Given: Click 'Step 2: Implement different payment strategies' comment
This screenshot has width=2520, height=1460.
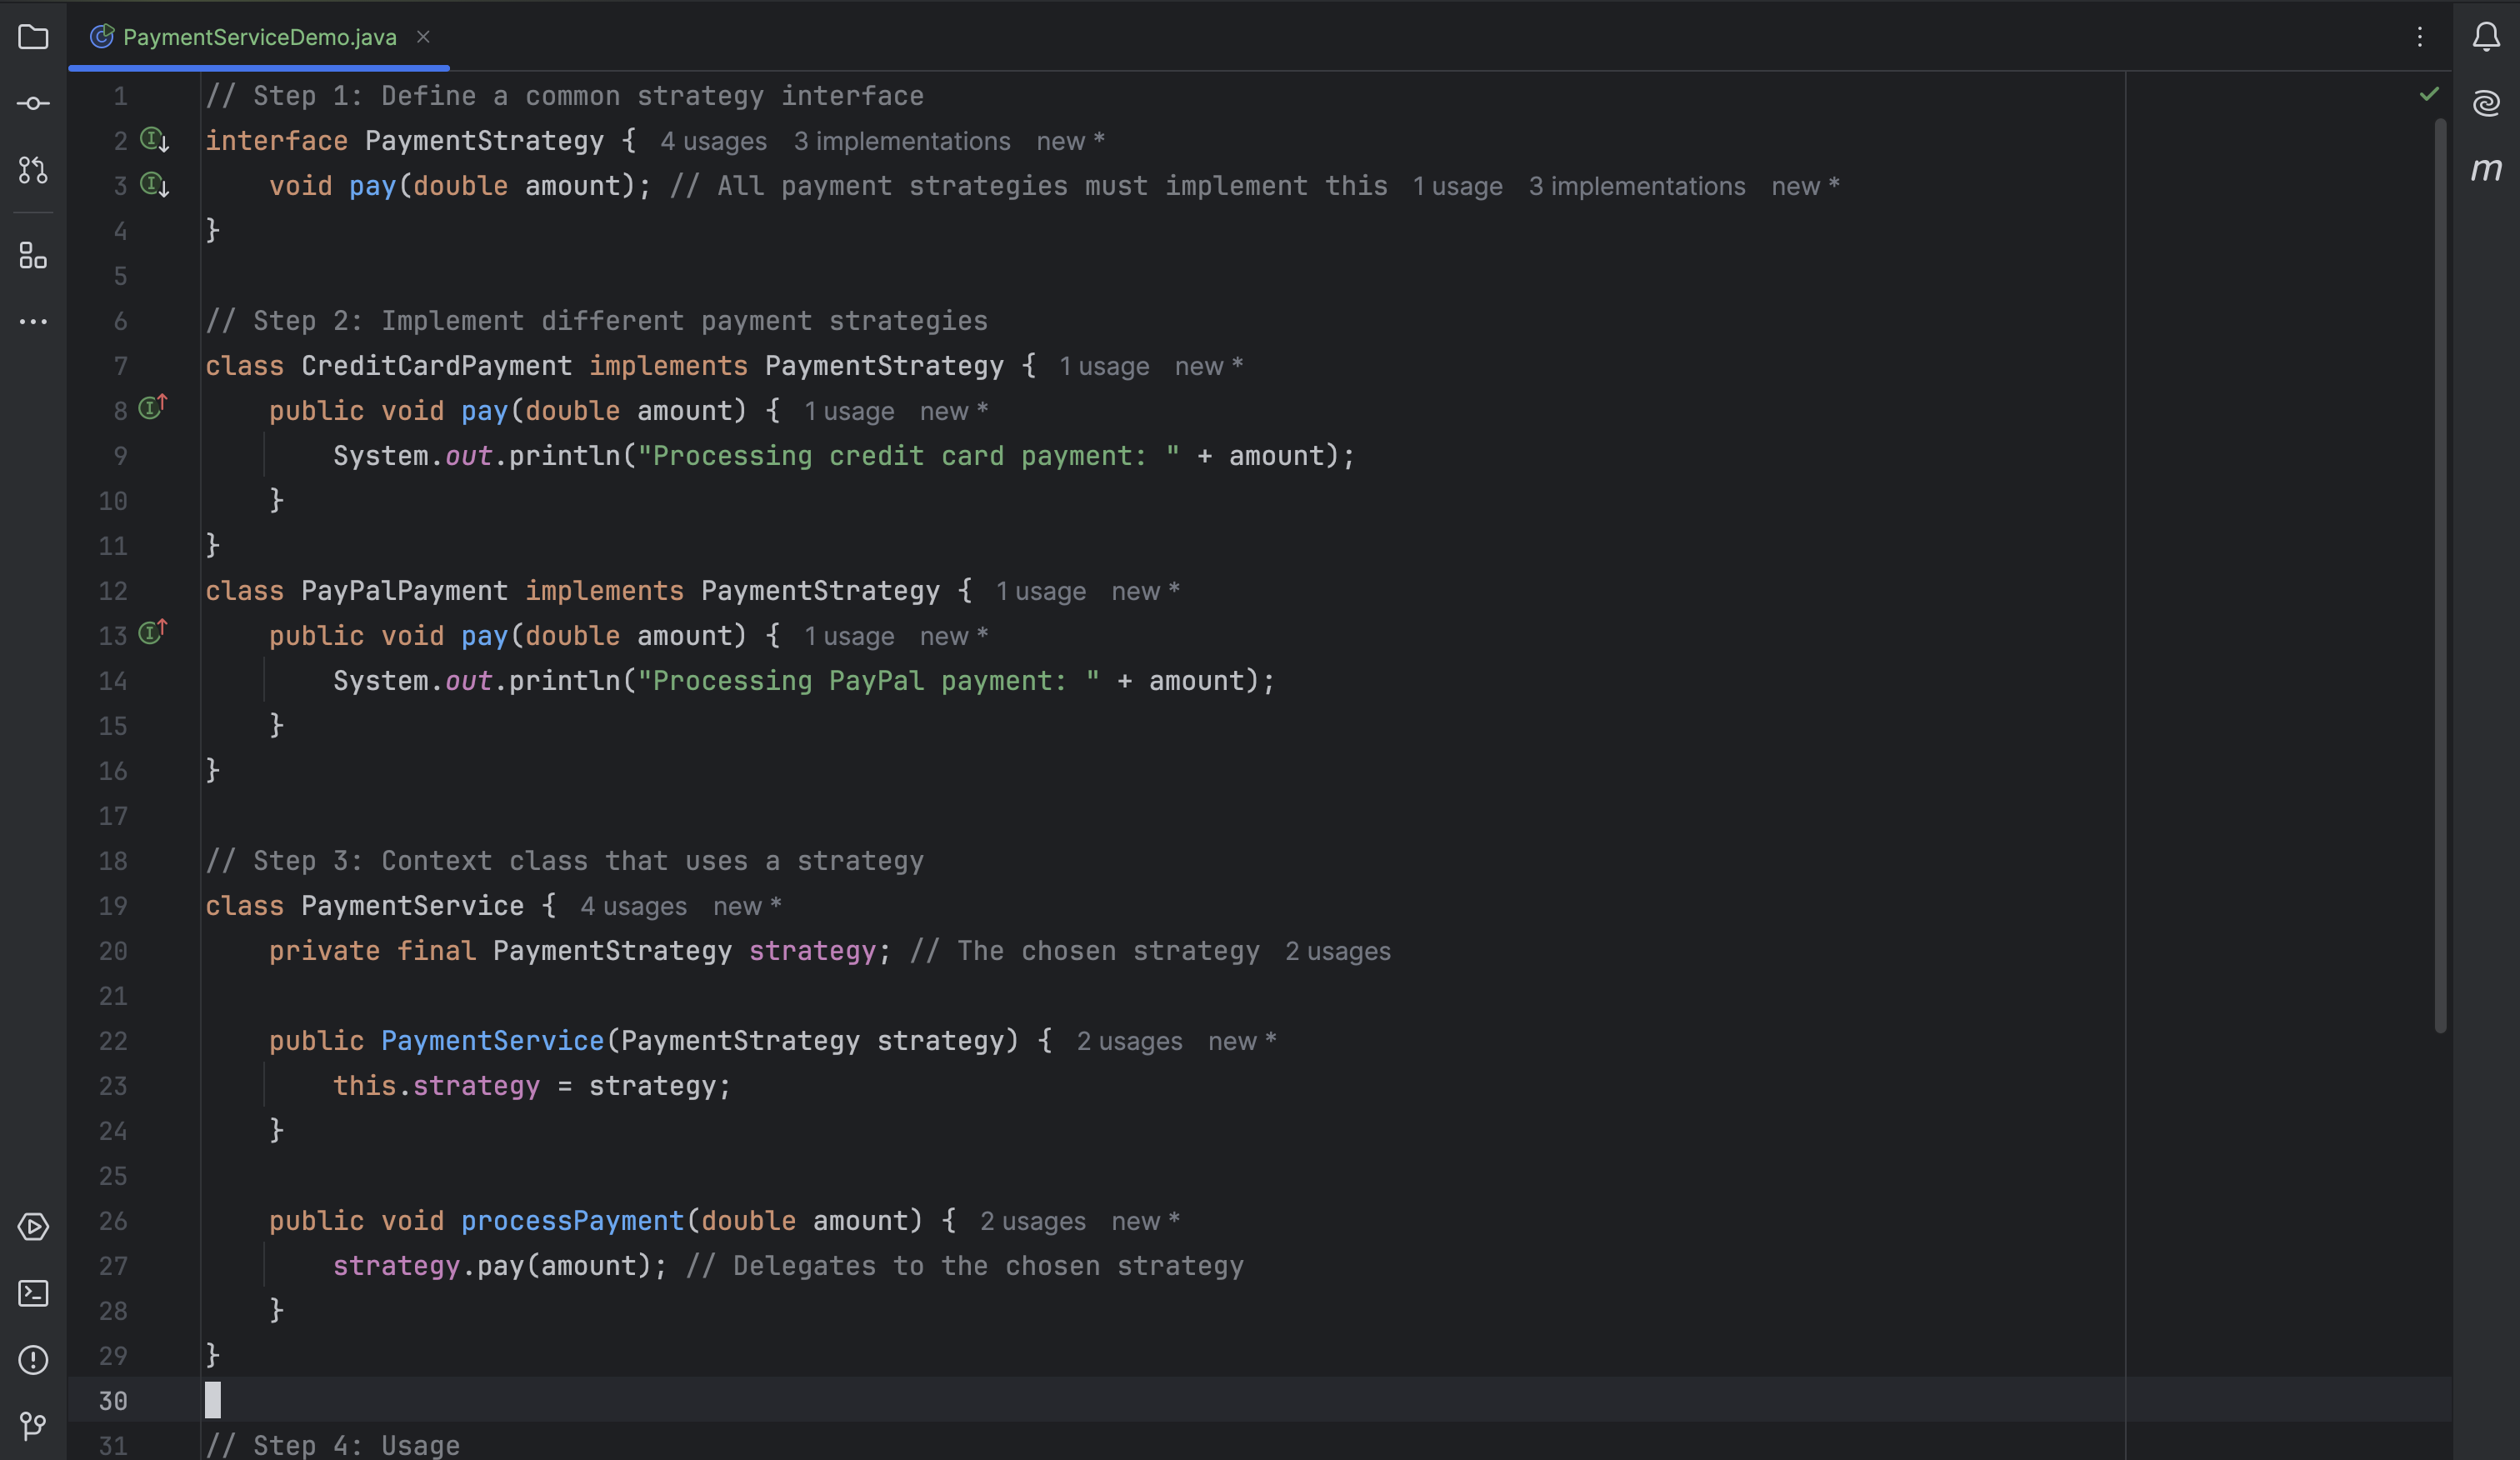Looking at the screenshot, I should click(596, 321).
